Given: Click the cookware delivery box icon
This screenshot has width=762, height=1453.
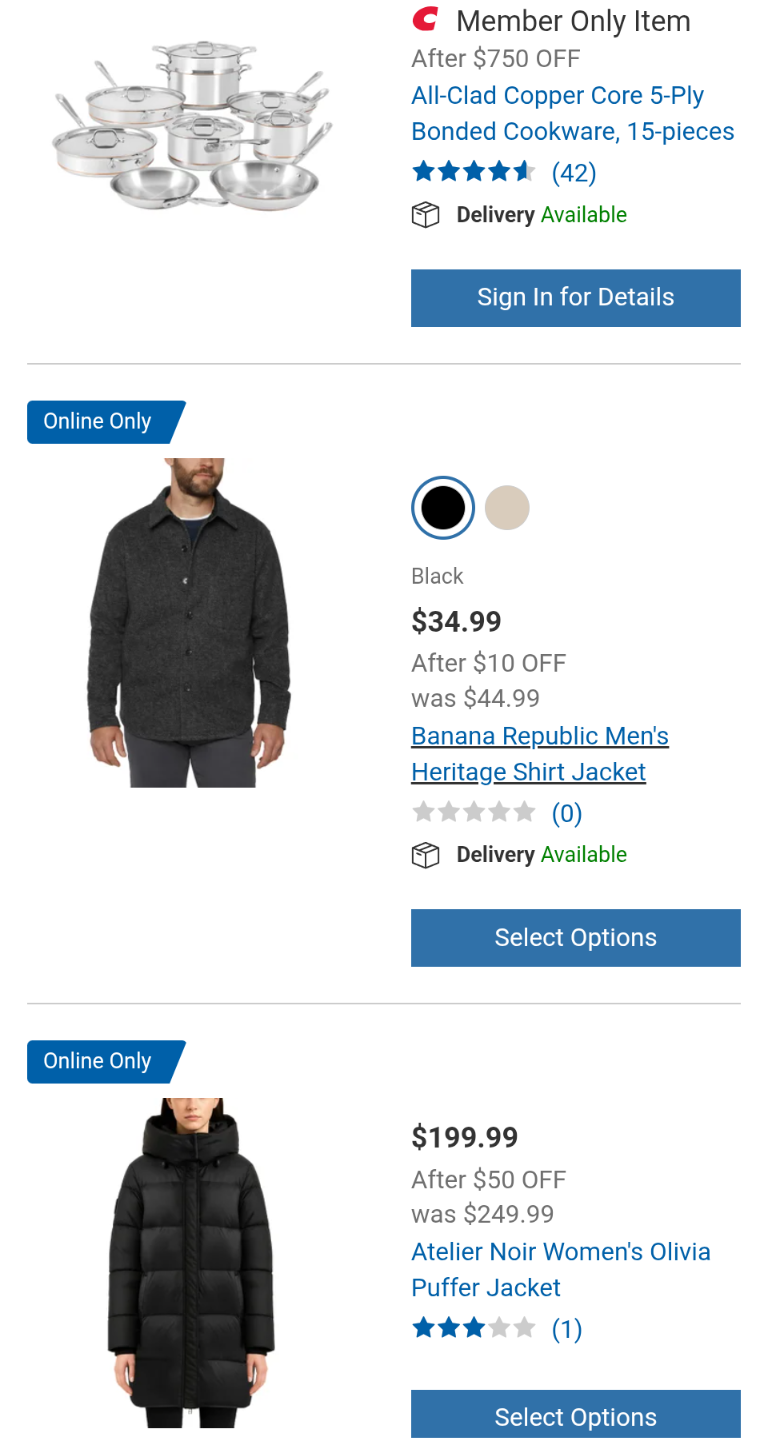Looking at the screenshot, I should [x=426, y=215].
